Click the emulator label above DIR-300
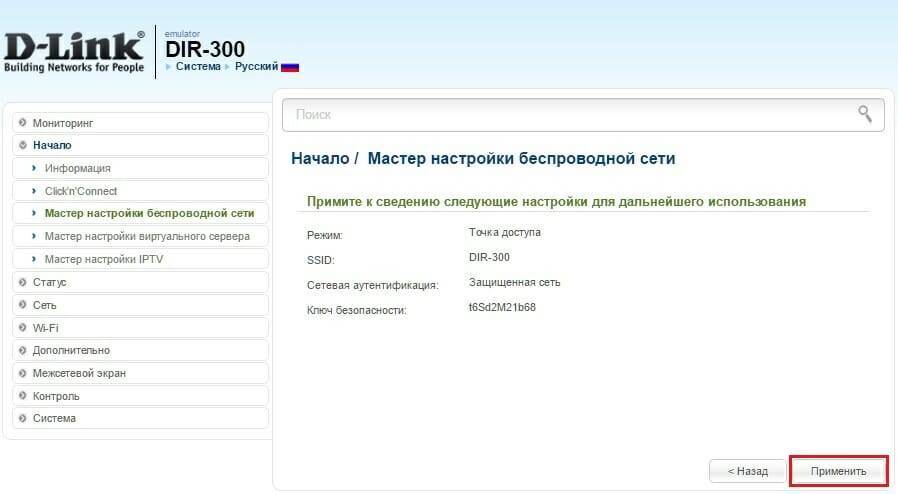The height and width of the screenshot is (494, 898). point(182,34)
